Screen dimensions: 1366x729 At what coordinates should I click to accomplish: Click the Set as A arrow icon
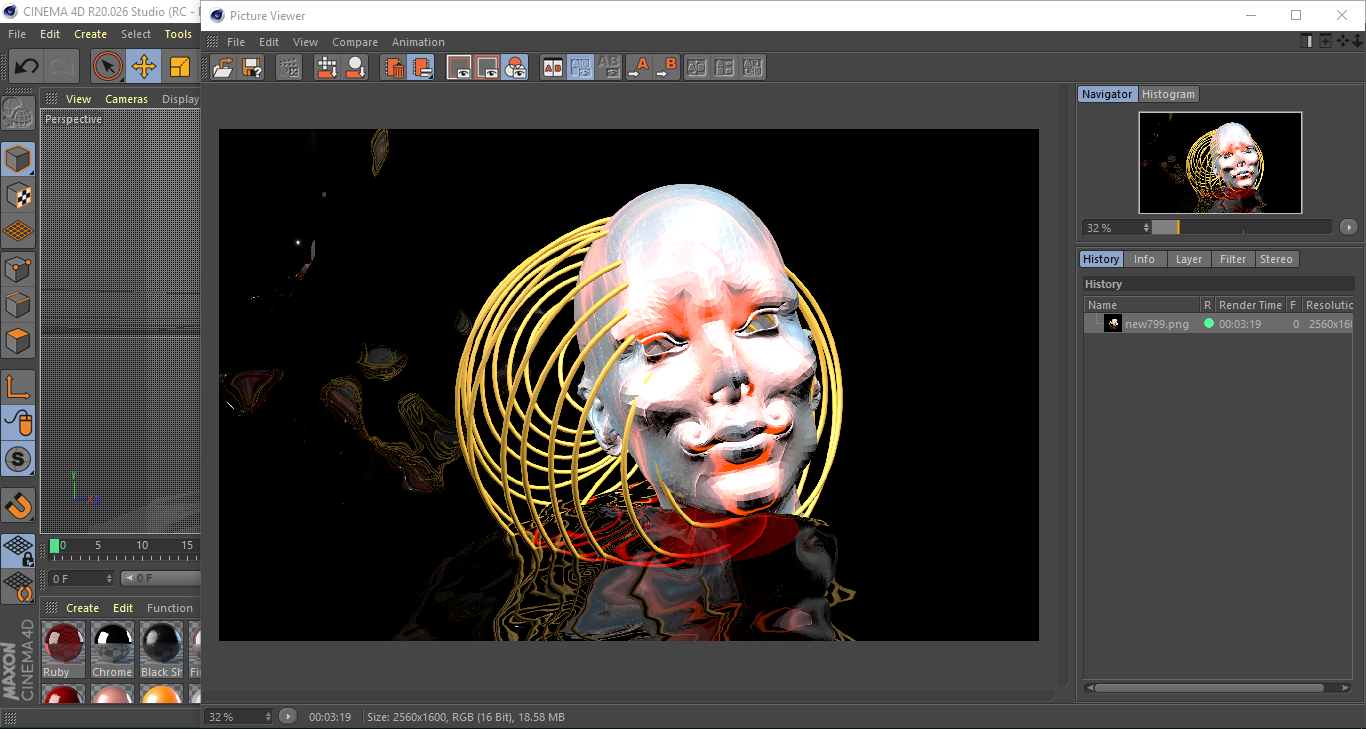point(638,67)
